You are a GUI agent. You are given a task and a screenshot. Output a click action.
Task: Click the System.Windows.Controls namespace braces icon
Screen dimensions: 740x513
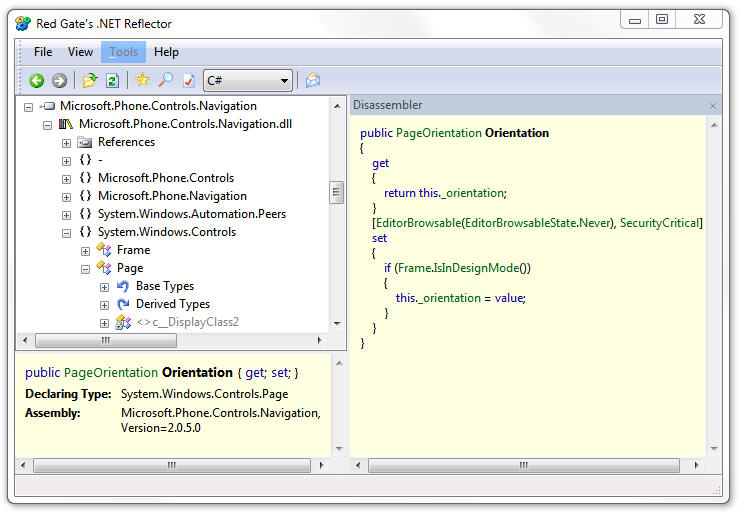pyautogui.click(x=85, y=232)
